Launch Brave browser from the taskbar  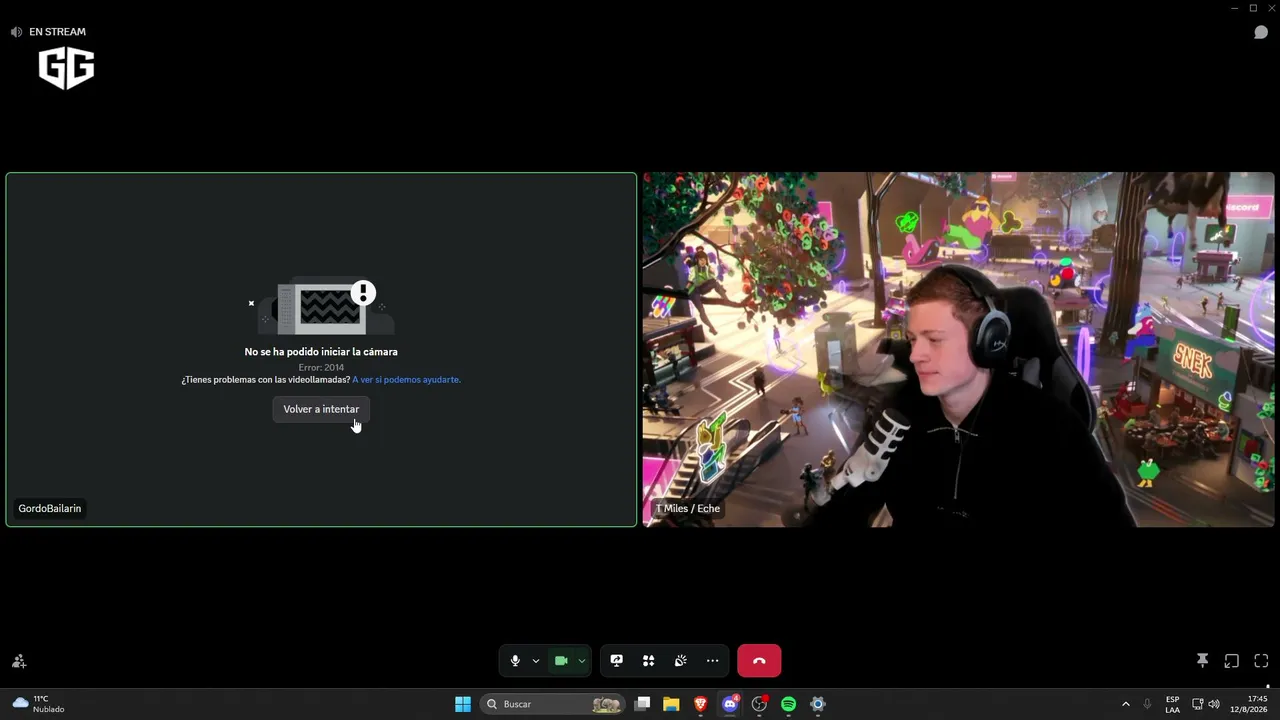point(701,704)
